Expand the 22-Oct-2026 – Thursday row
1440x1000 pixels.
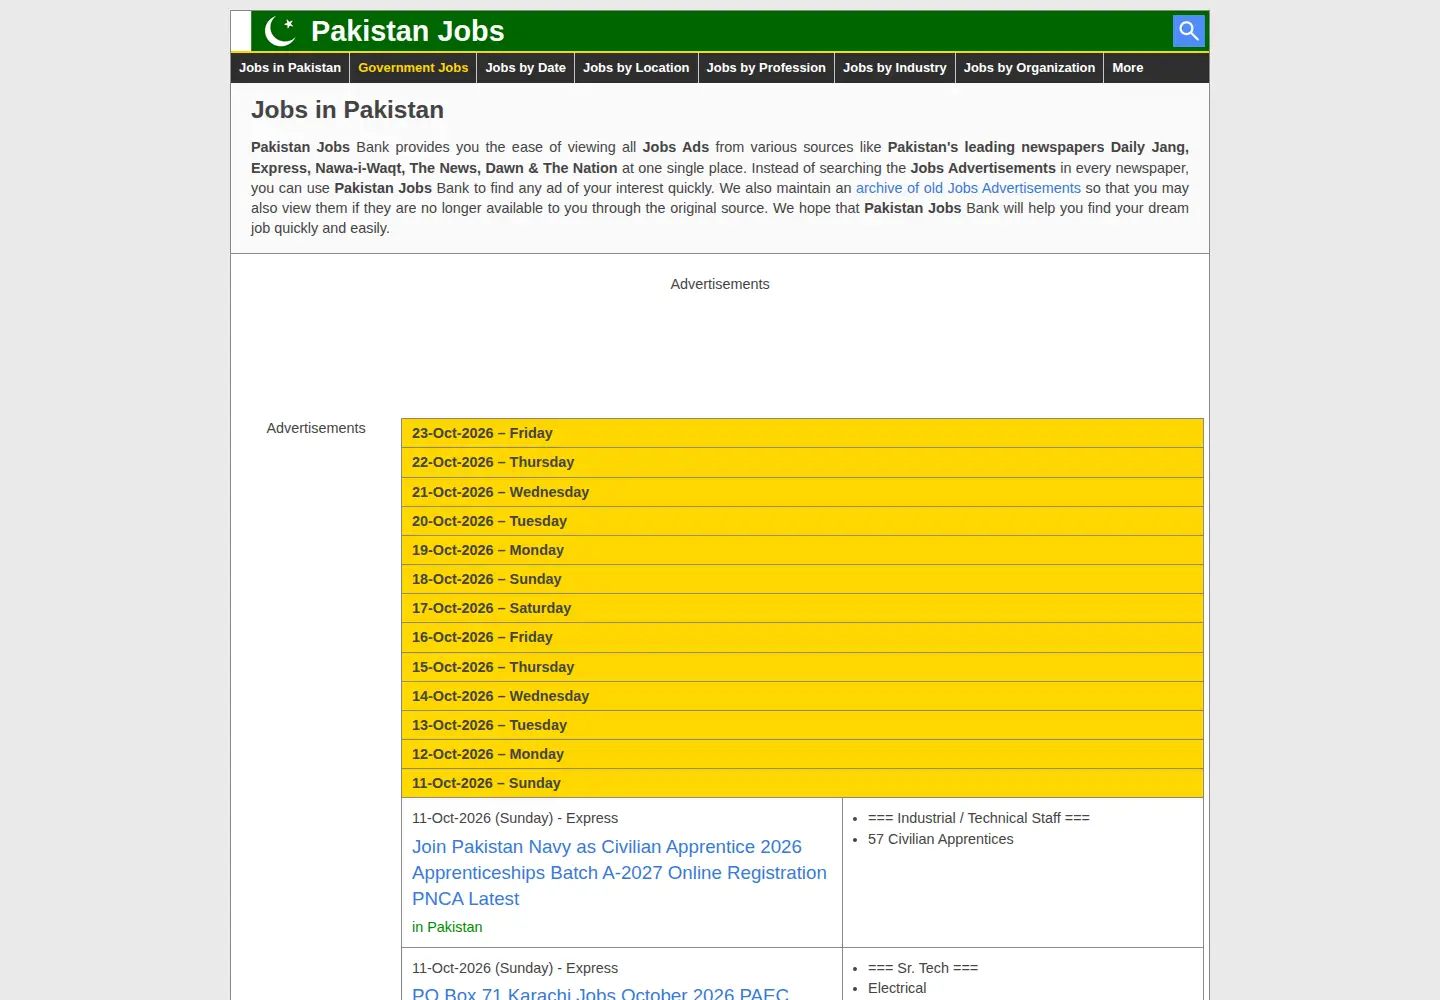(802, 462)
